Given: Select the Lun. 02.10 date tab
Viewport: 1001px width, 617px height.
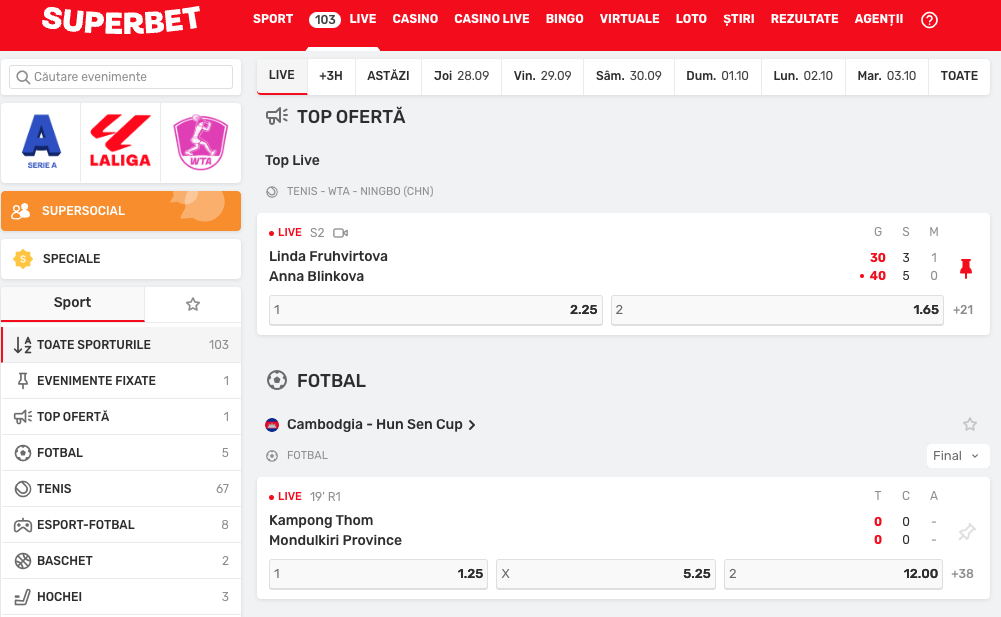Looking at the screenshot, I should point(803,76).
